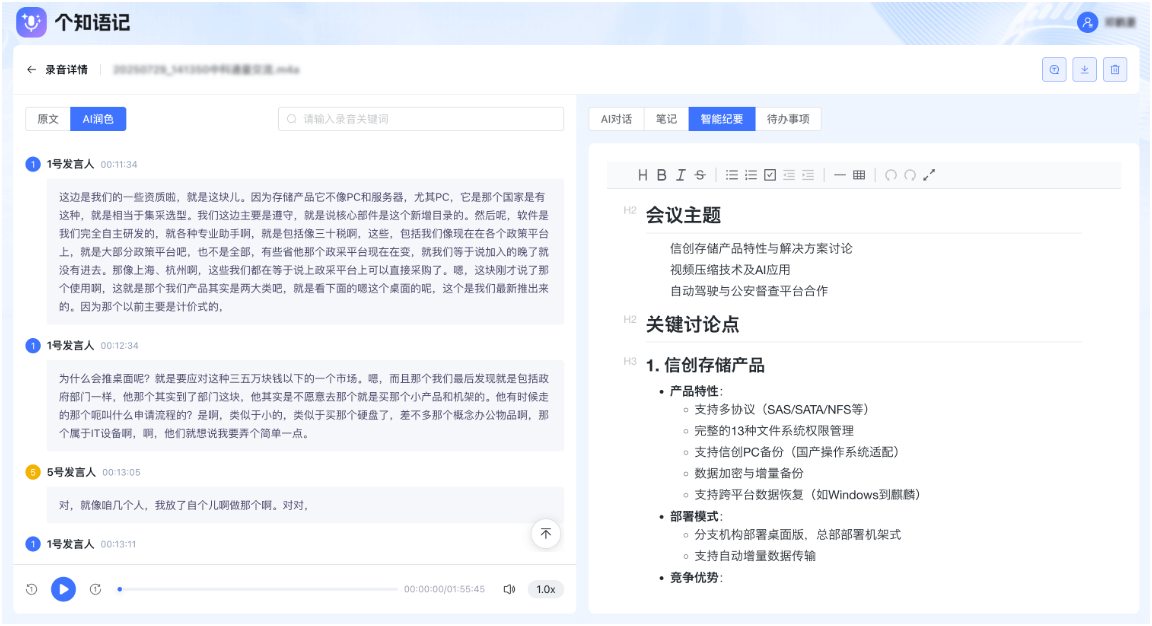Delete the recording using the trash icon
This screenshot has width=1152, height=626.
pos(1116,69)
